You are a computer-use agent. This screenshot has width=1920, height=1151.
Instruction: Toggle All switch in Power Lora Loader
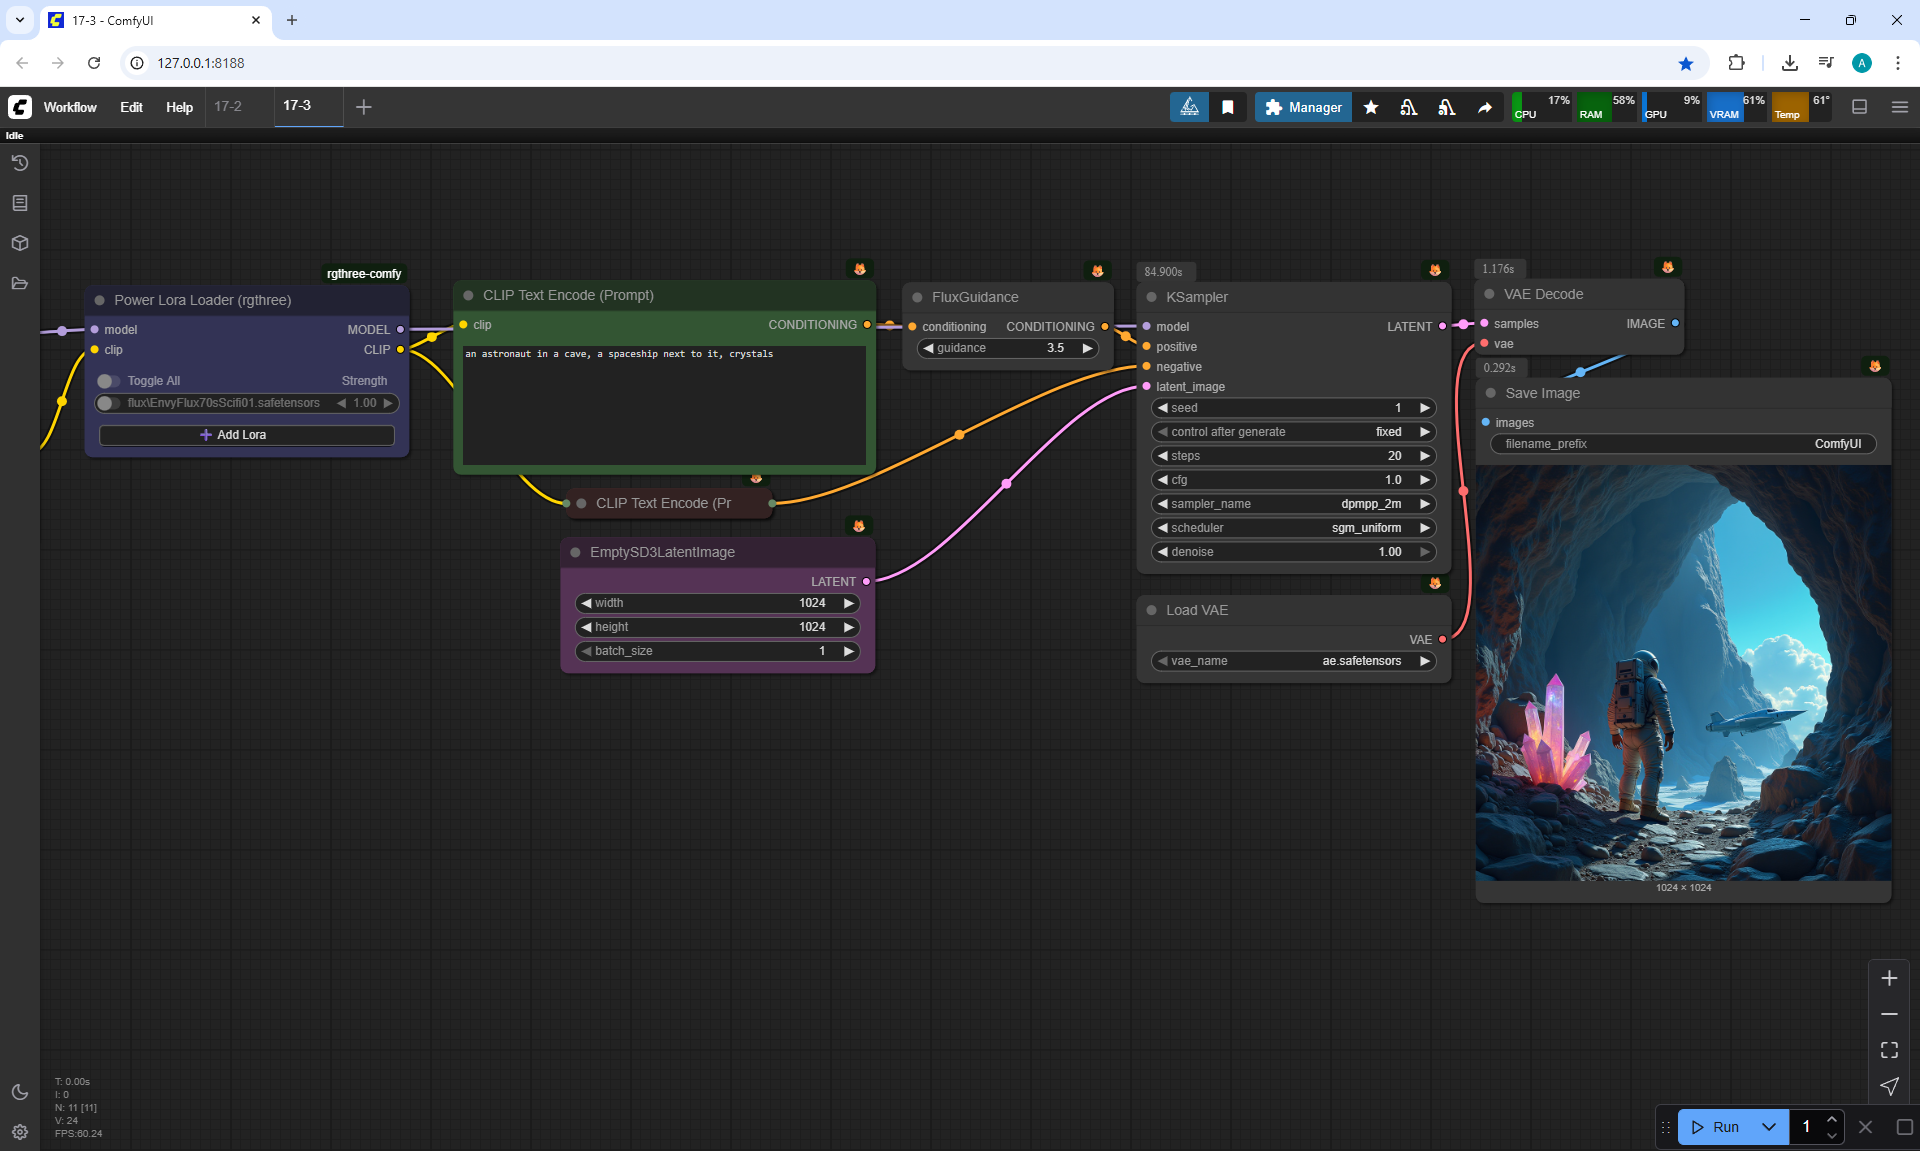(x=108, y=381)
